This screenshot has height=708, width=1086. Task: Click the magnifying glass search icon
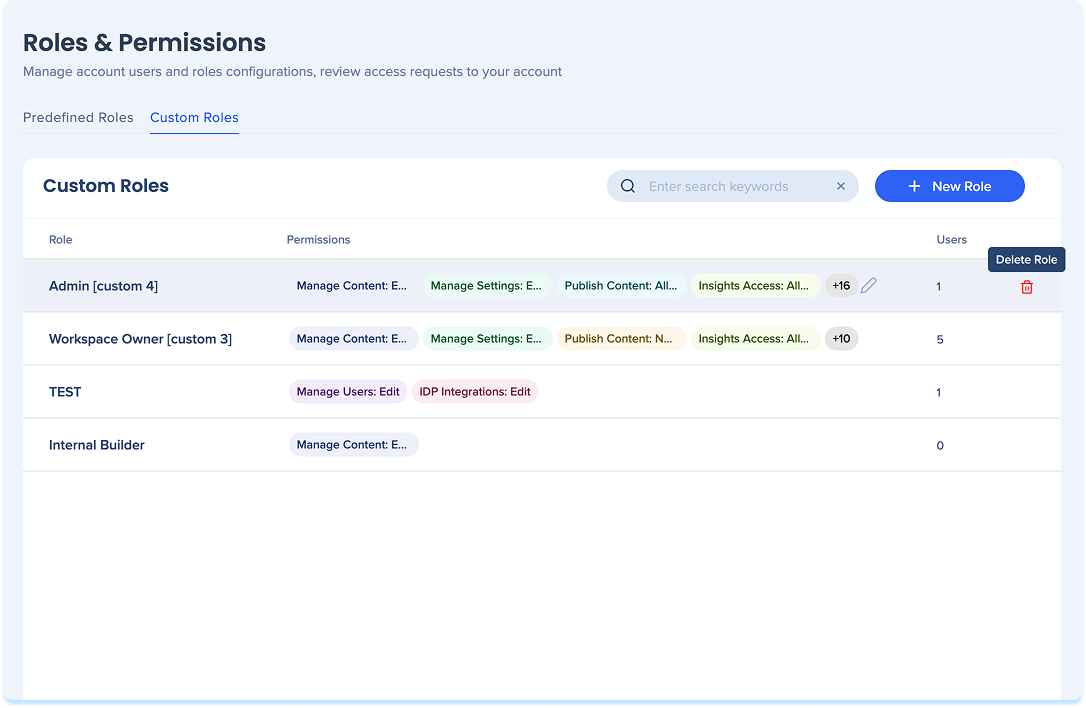(628, 186)
